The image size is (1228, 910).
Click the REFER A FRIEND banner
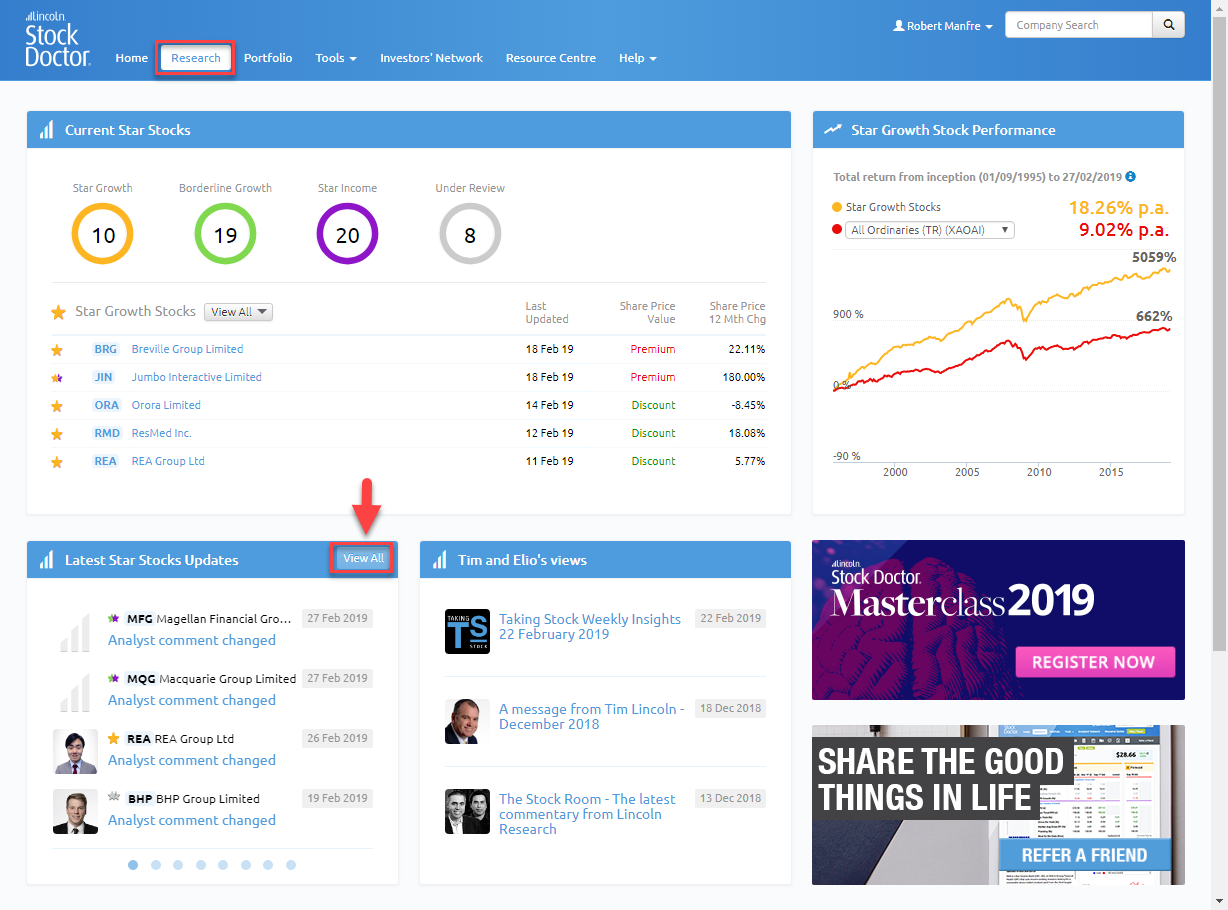pos(1083,855)
